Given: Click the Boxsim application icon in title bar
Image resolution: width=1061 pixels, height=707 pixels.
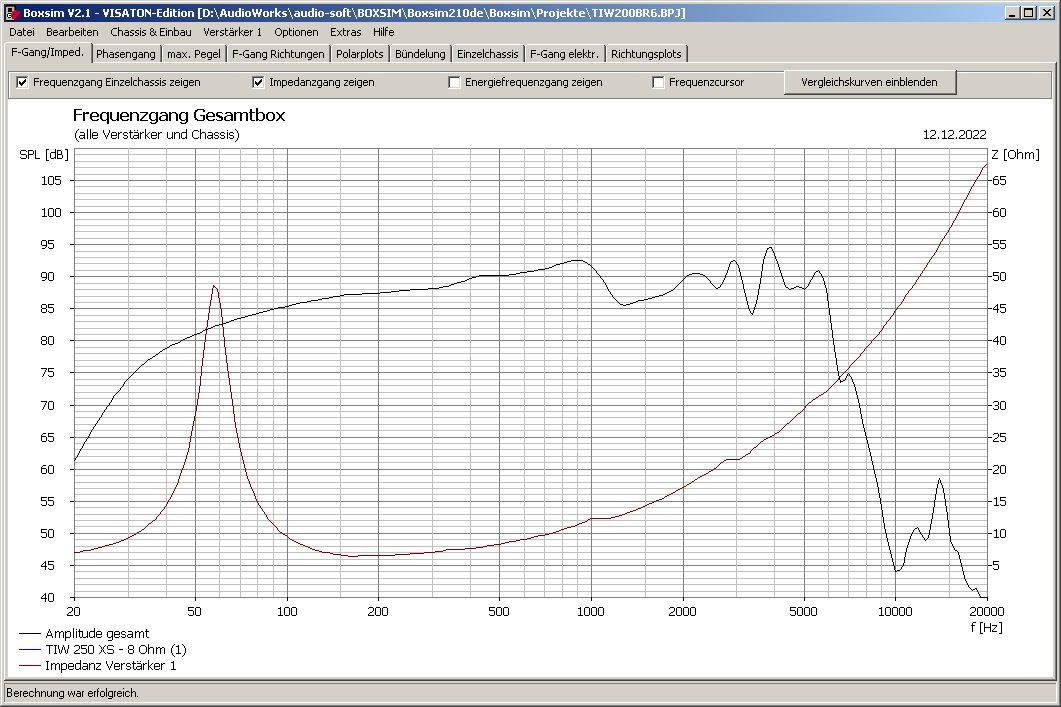Looking at the screenshot, I should (x=11, y=12).
